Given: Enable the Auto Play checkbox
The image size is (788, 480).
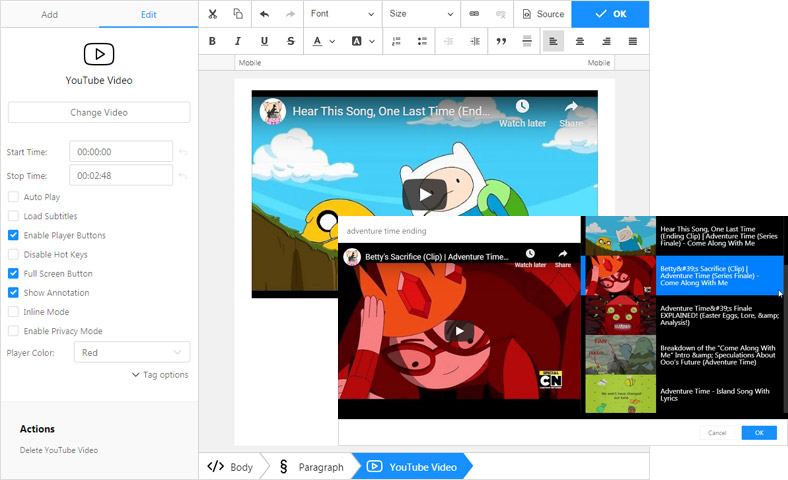Looking at the screenshot, I should (x=14, y=197).
